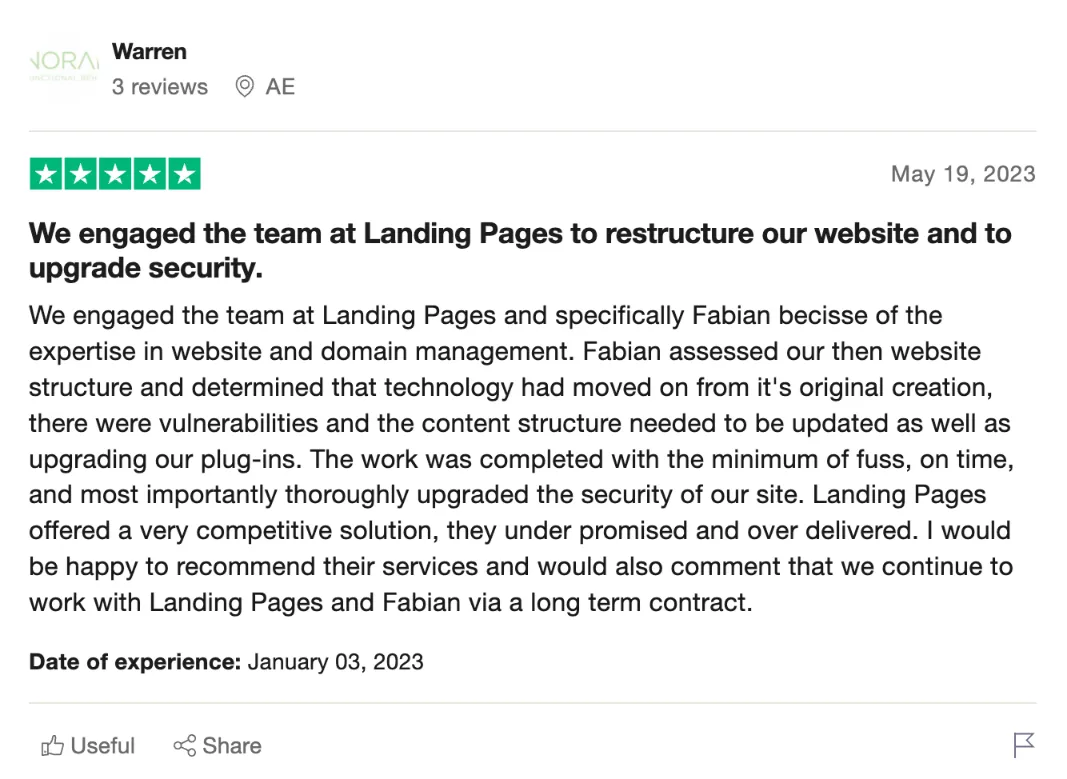Click the 'Useful' button label
1067x779 pixels.
103,746
